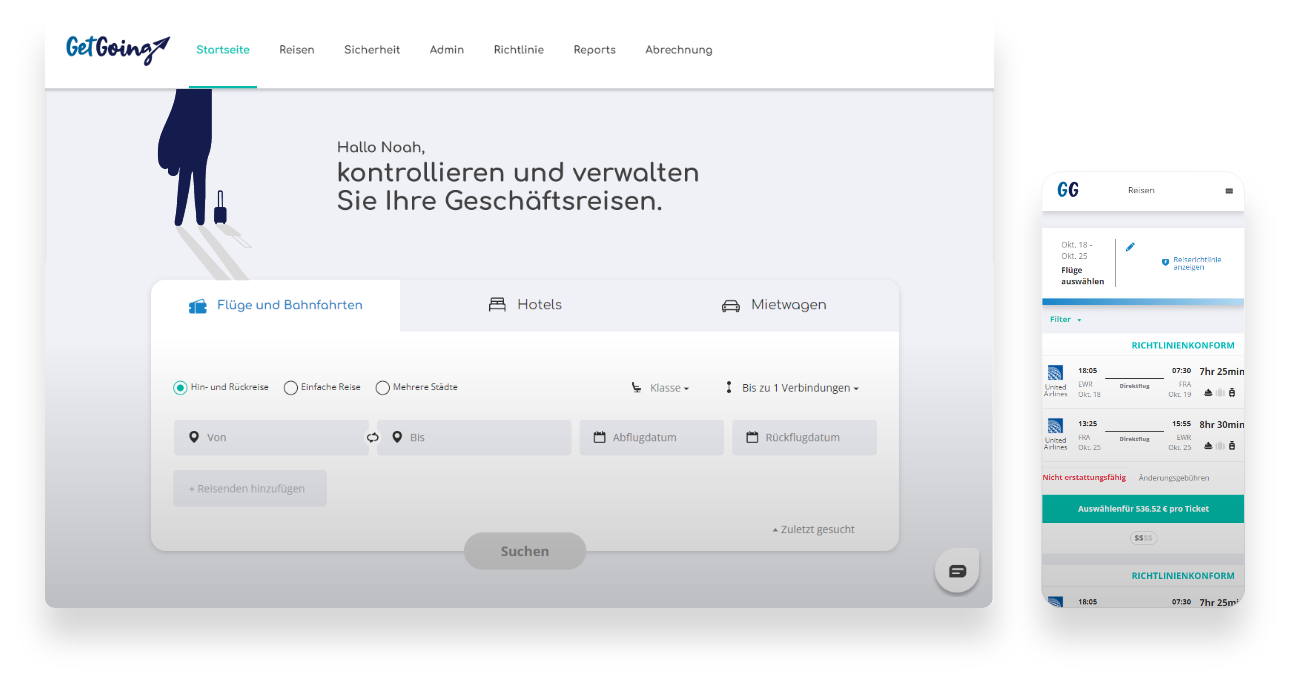This screenshot has height=683, width=1290.
Task: Click the swap origin and destination arrows
Action: click(373, 438)
